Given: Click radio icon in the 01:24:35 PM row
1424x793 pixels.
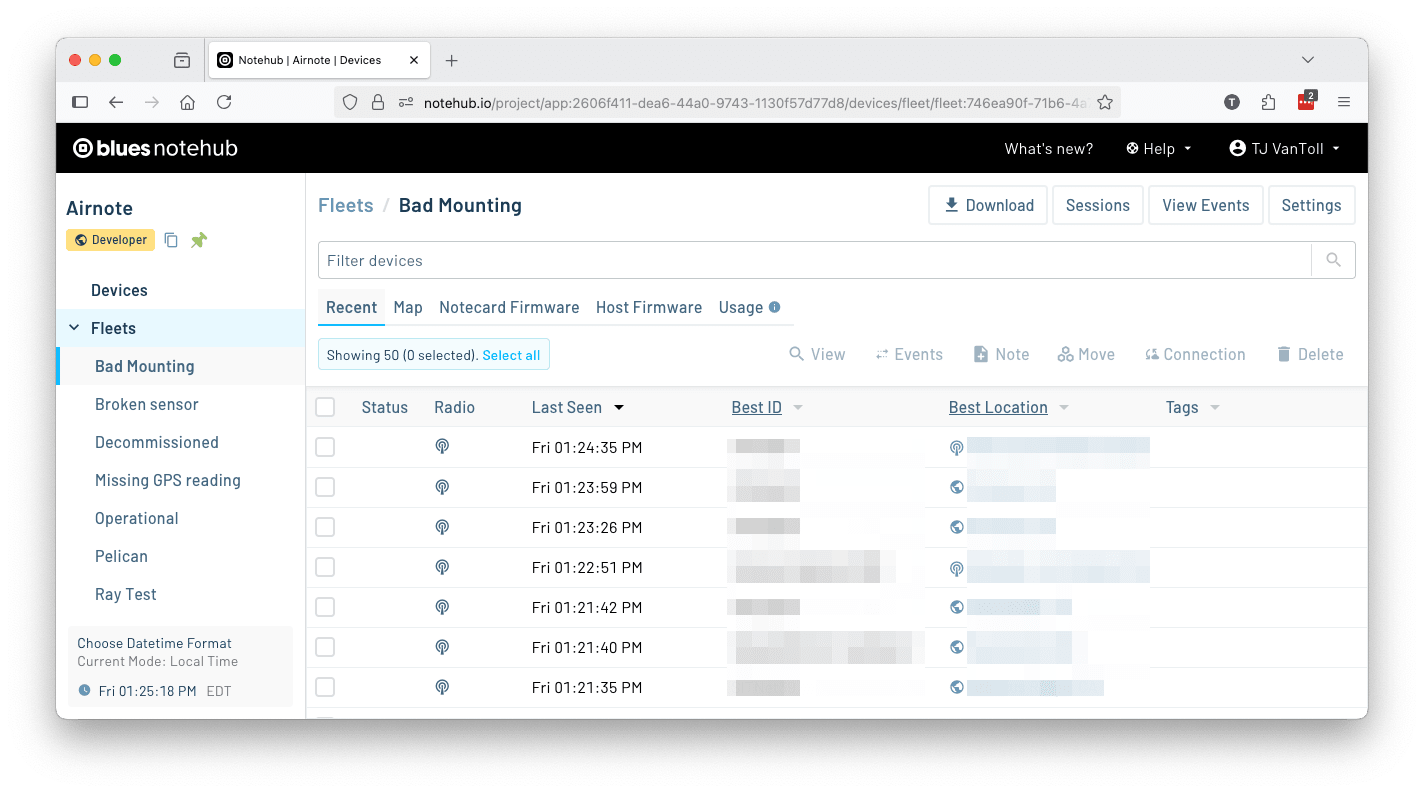Looking at the screenshot, I should [x=442, y=447].
